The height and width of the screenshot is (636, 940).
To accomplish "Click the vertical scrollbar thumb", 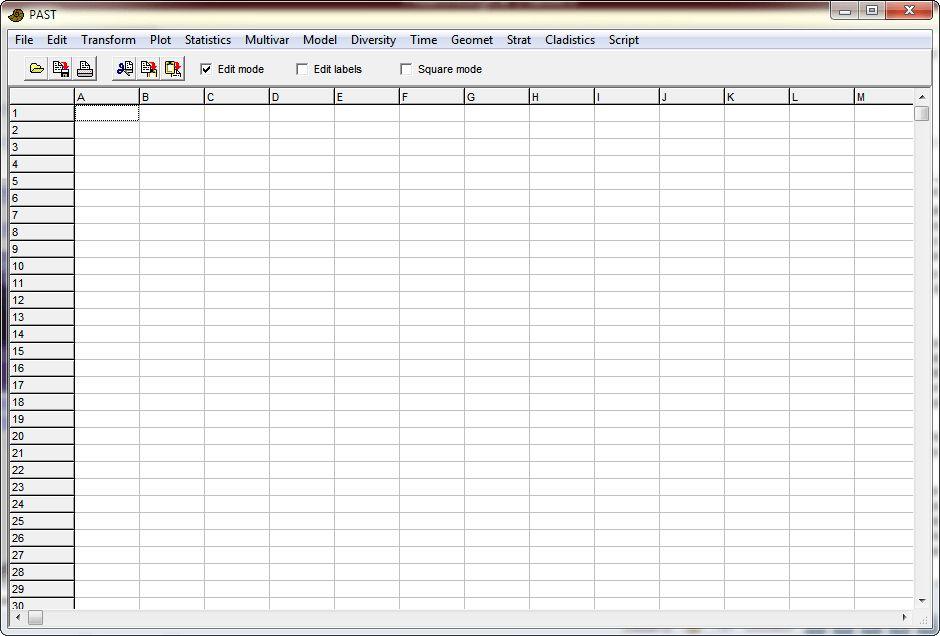I will 922,113.
